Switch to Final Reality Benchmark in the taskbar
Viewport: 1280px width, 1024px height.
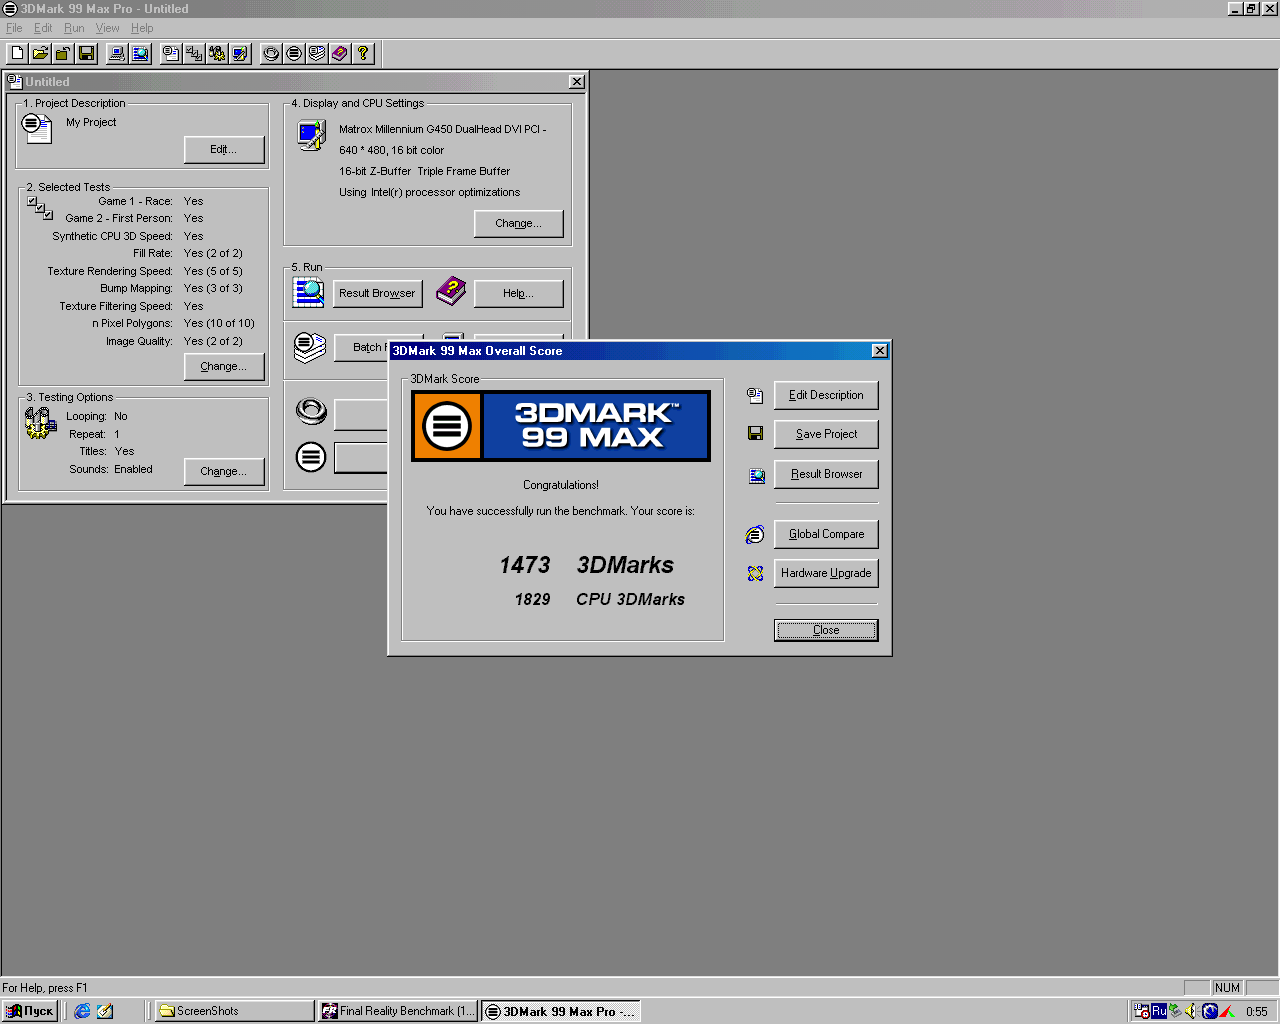point(397,1011)
